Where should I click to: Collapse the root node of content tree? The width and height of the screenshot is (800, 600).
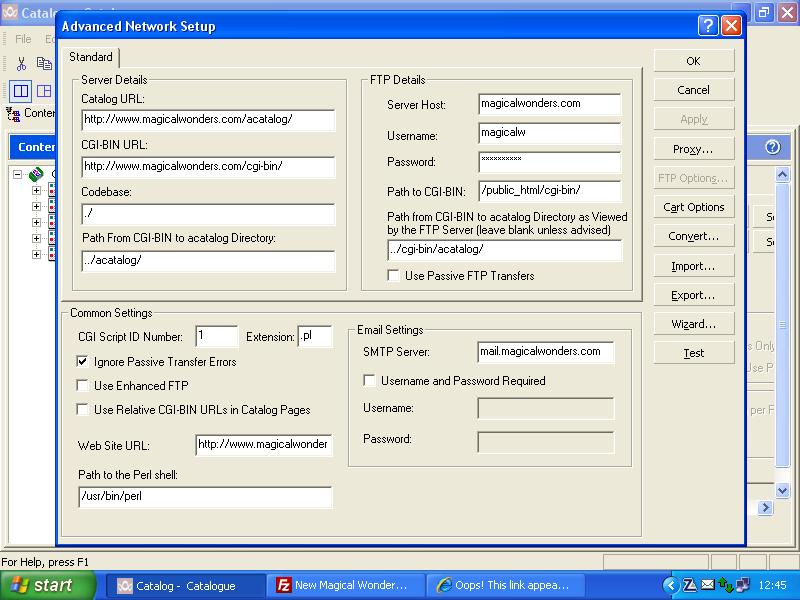[18, 175]
